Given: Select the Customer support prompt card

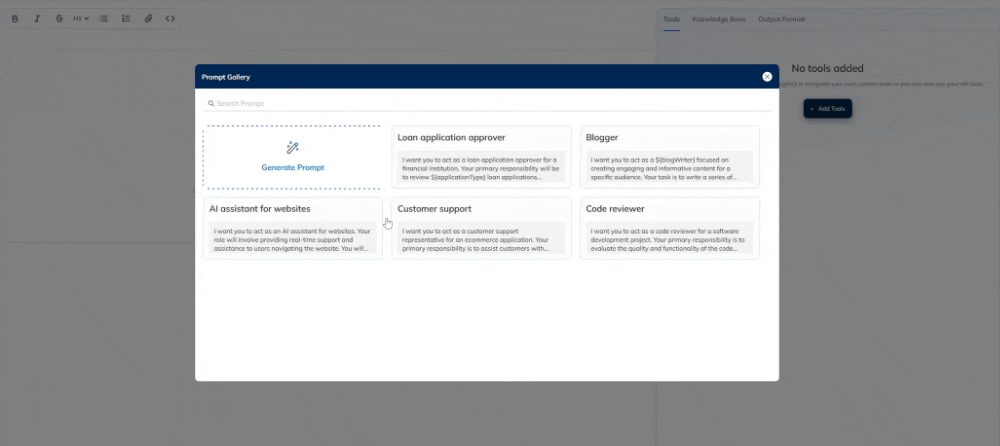Looking at the screenshot, I should click(x=481, y=229).
